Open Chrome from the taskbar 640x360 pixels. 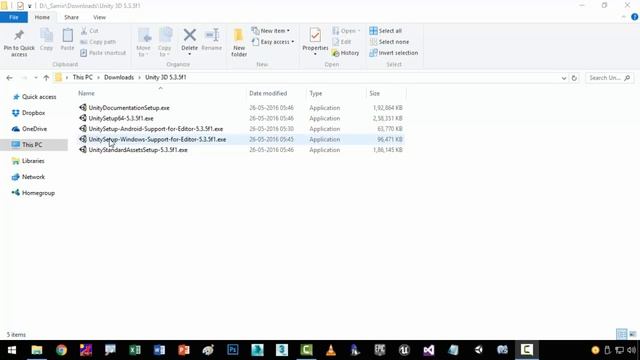(62, 350)
